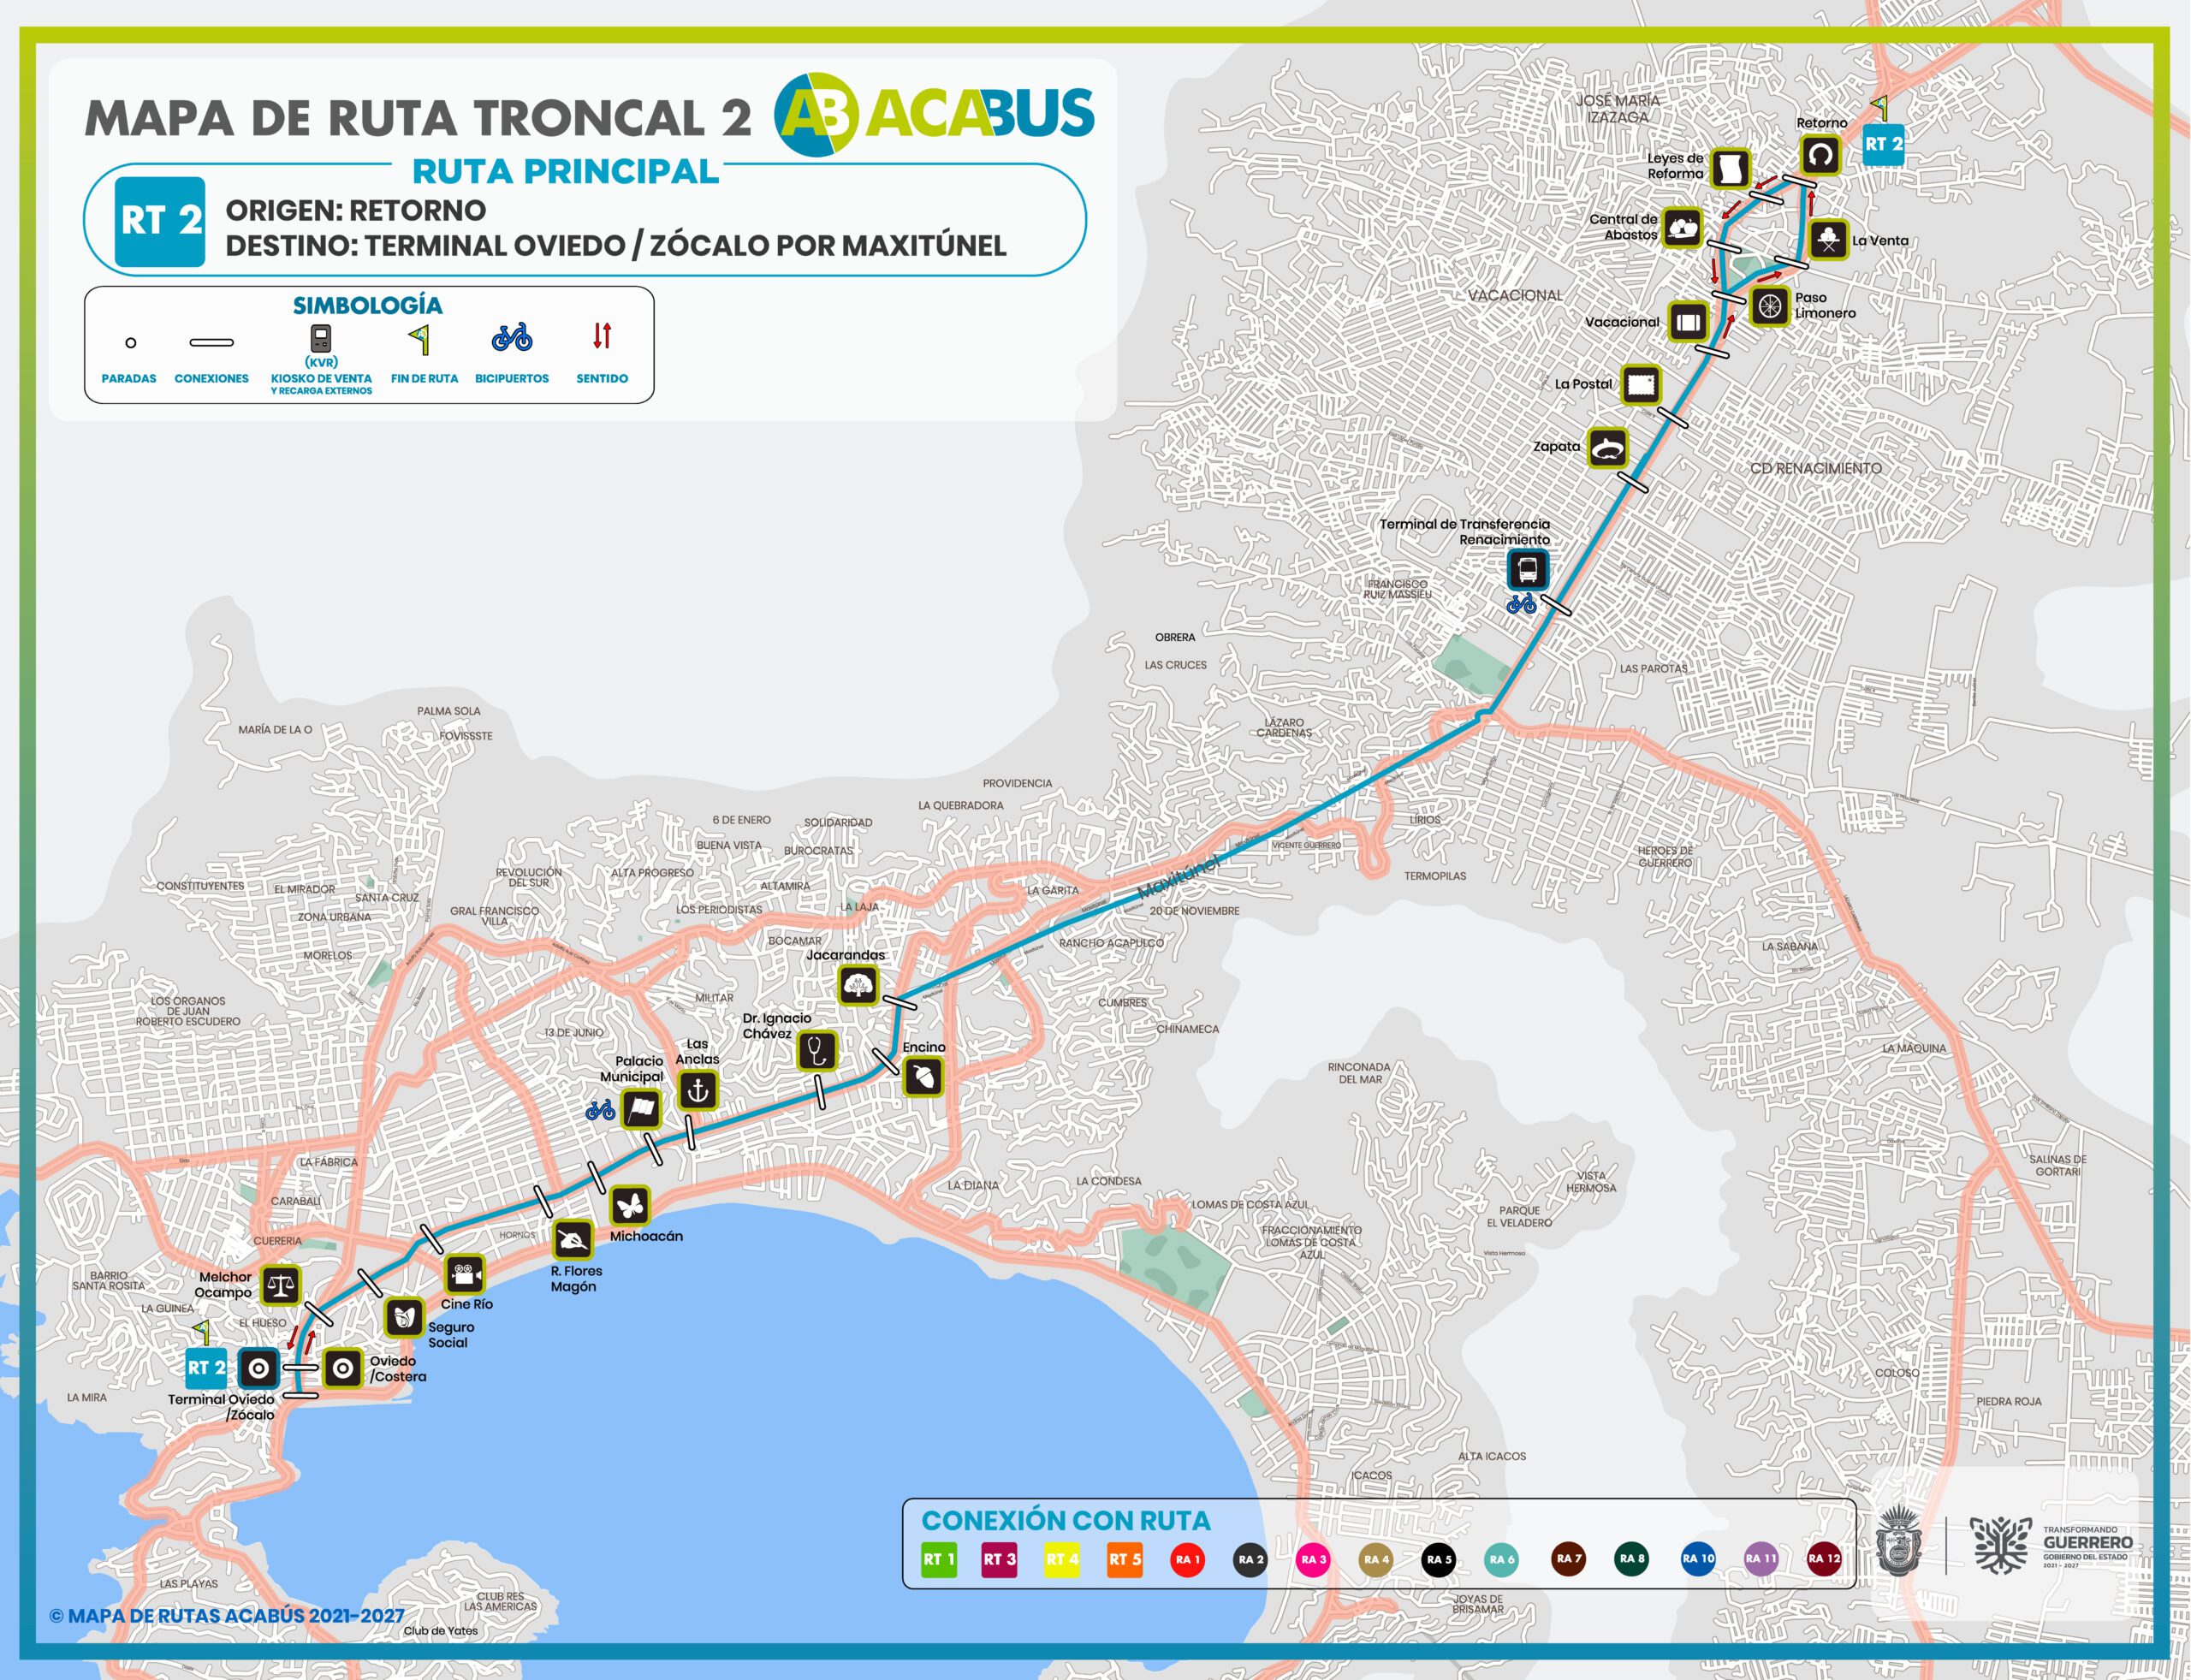This screenshot has width=2191, height=1680.
Task: Click the dark RA 2 connection circle
Action: coord(1250,1560)
